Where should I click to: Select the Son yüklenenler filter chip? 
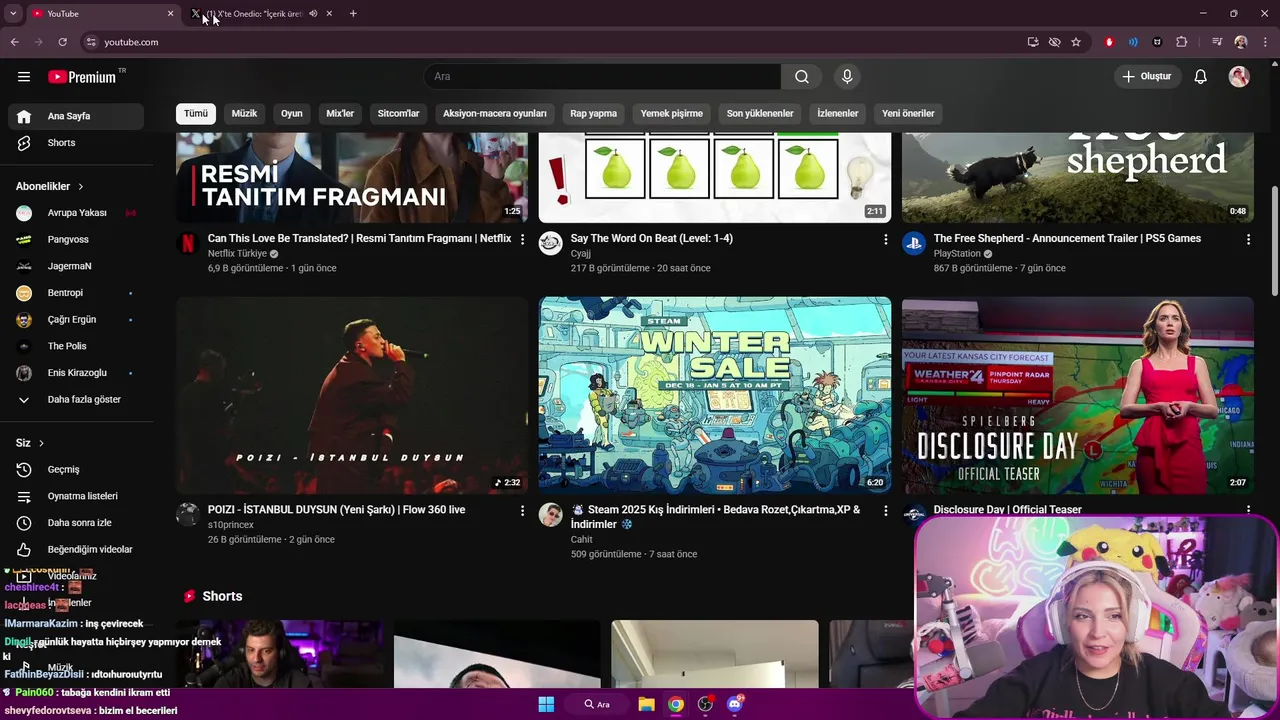(x=760, y=113)
